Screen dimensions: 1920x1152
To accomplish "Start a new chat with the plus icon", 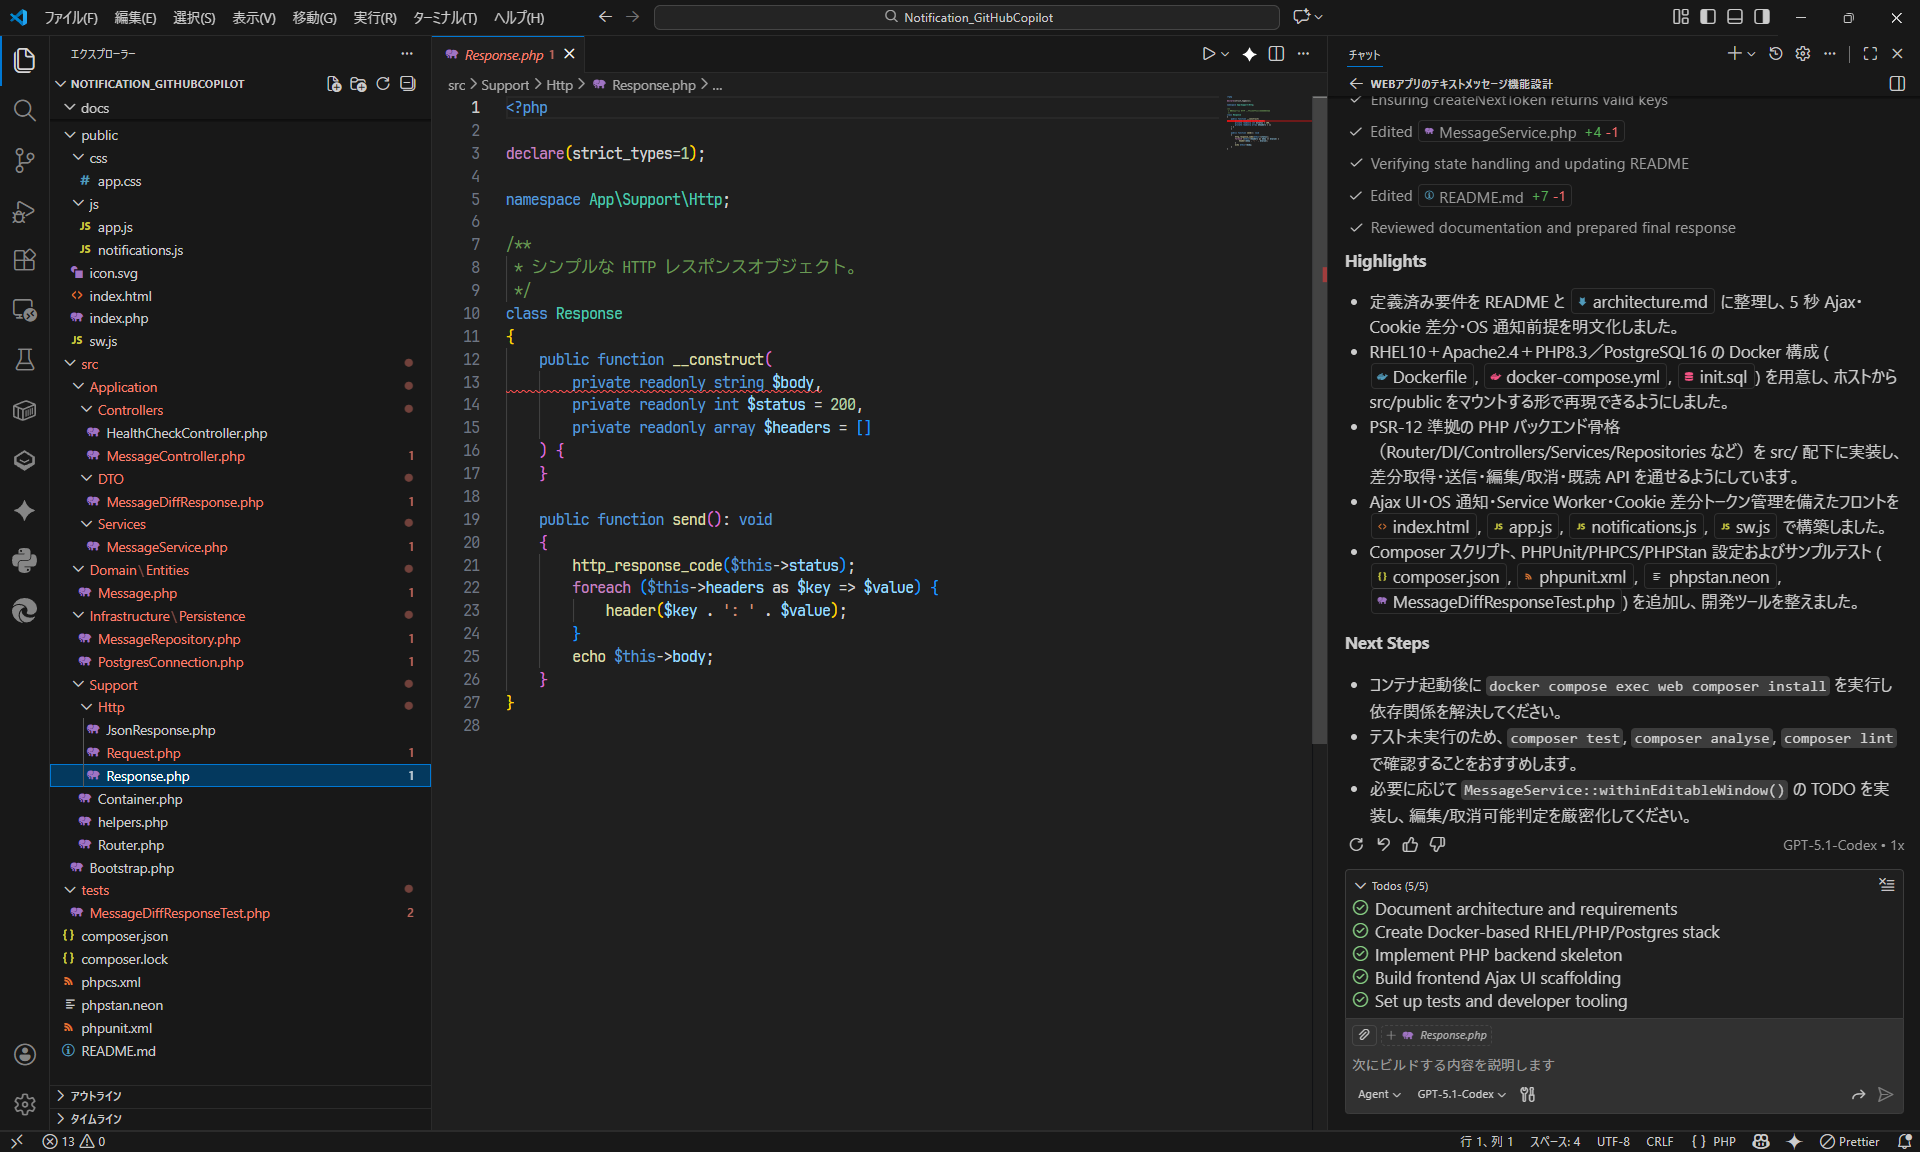I will (1735, 54).
